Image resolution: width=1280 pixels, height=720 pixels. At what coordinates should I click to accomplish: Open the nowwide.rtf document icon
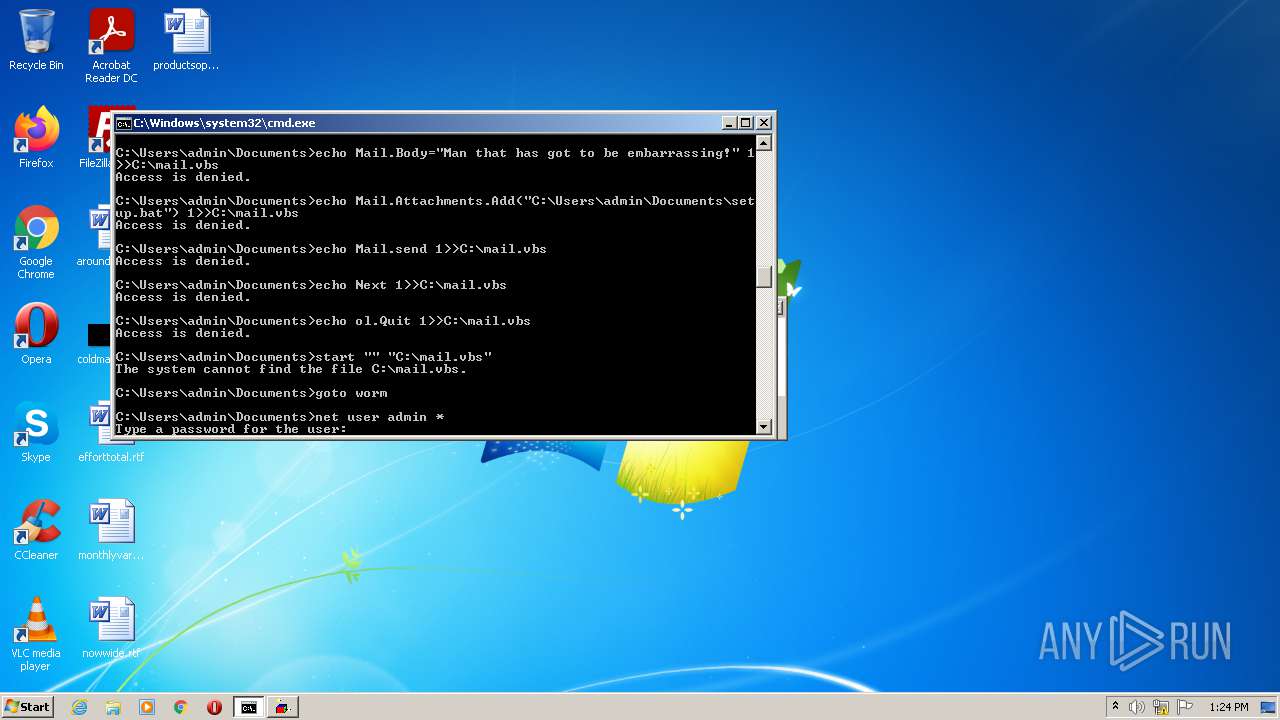111,627
